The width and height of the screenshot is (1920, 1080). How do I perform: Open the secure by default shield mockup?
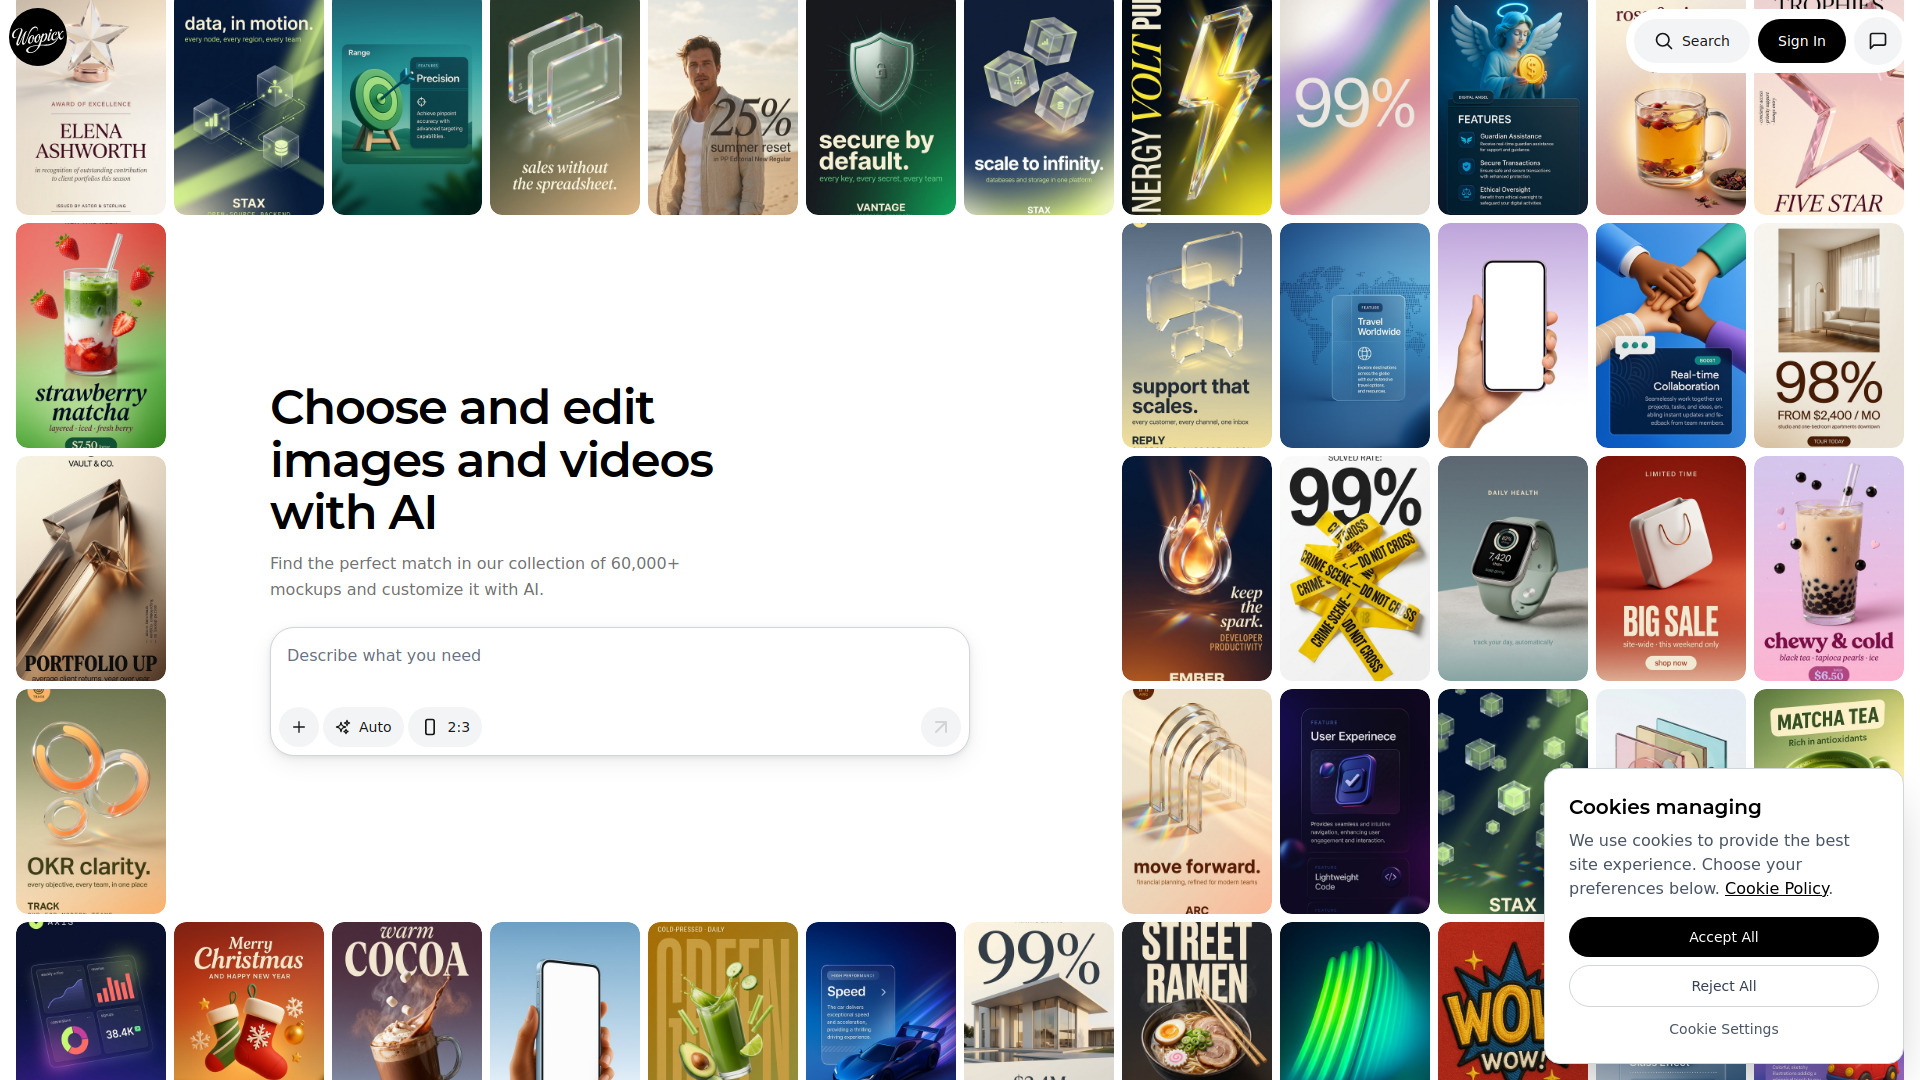880,107
